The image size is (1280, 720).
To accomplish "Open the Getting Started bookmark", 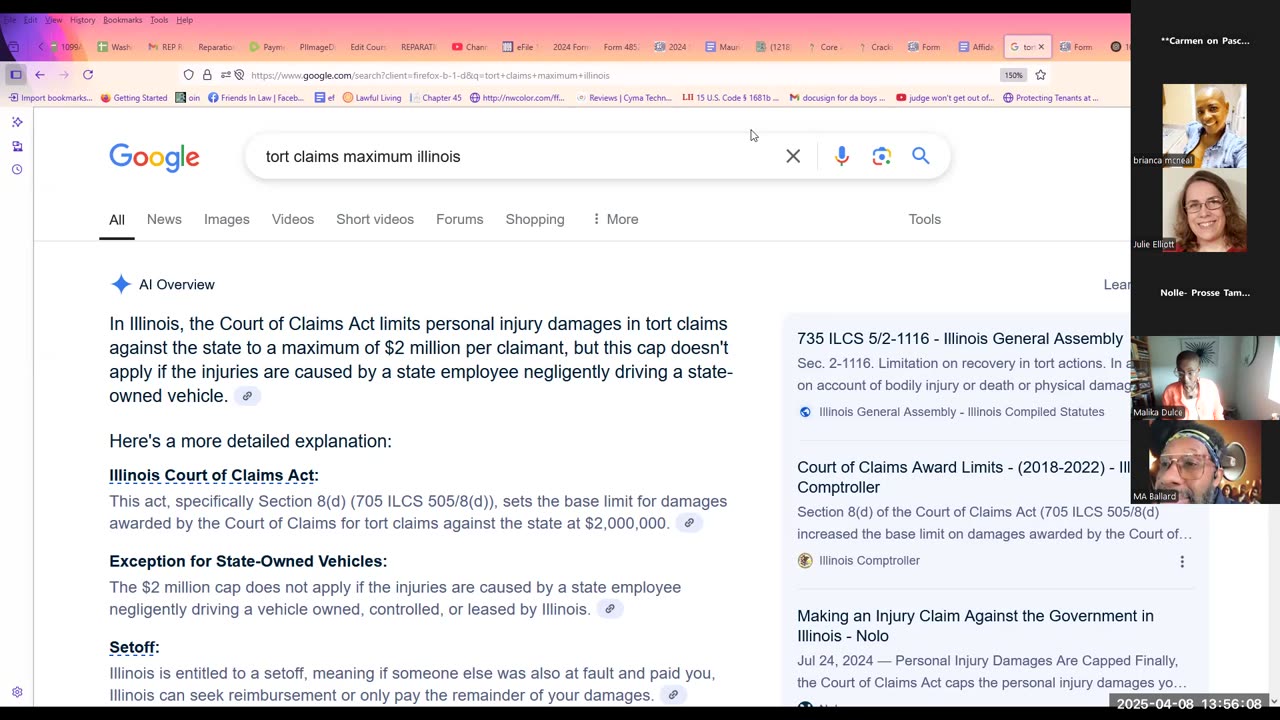I will coord(134,98).
